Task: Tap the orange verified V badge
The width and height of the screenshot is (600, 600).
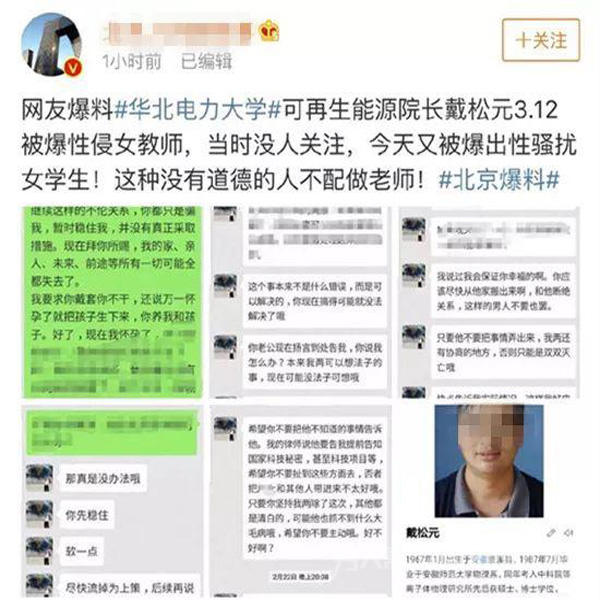Action: (x=73, y=68)
